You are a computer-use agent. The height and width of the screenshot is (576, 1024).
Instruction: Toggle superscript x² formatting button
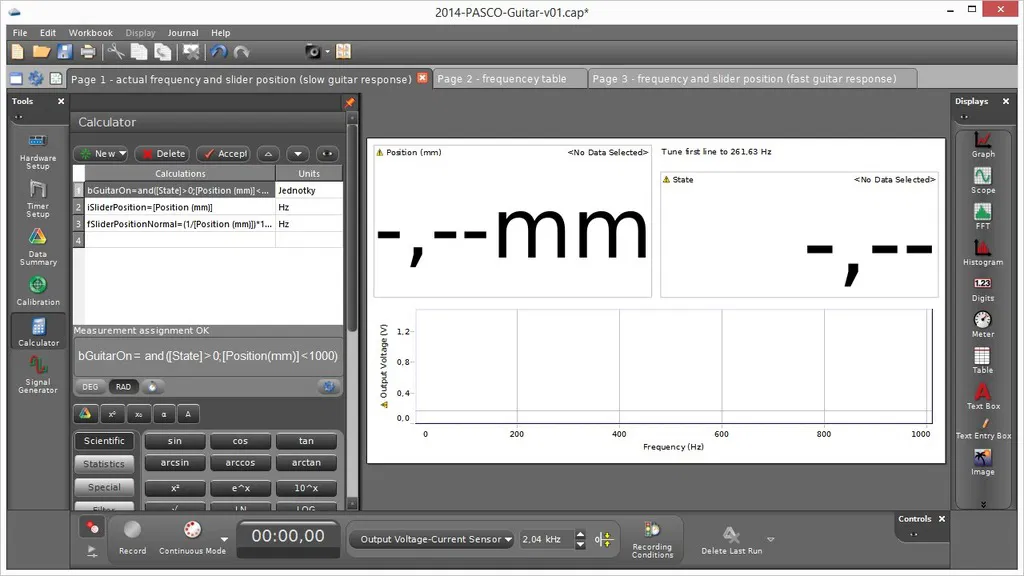[112, 414]
